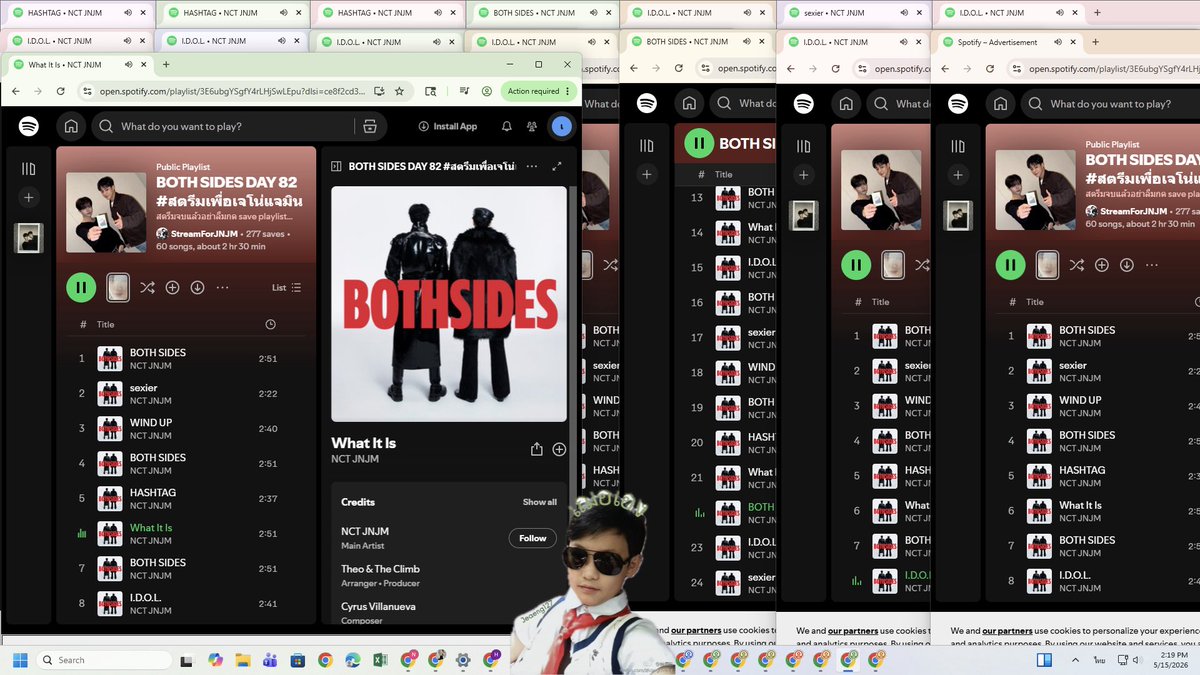Click Theo & The Climb in Credits

pyautogui.click(x=380, y=569)
